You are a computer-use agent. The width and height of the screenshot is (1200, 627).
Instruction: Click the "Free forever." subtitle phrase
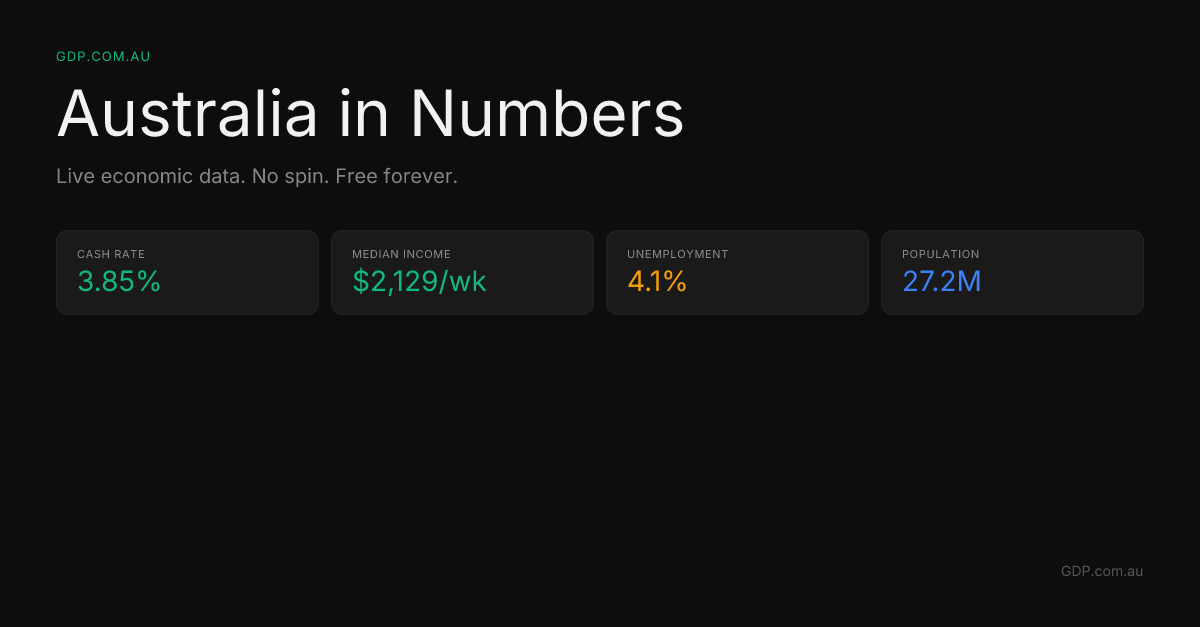396,177
